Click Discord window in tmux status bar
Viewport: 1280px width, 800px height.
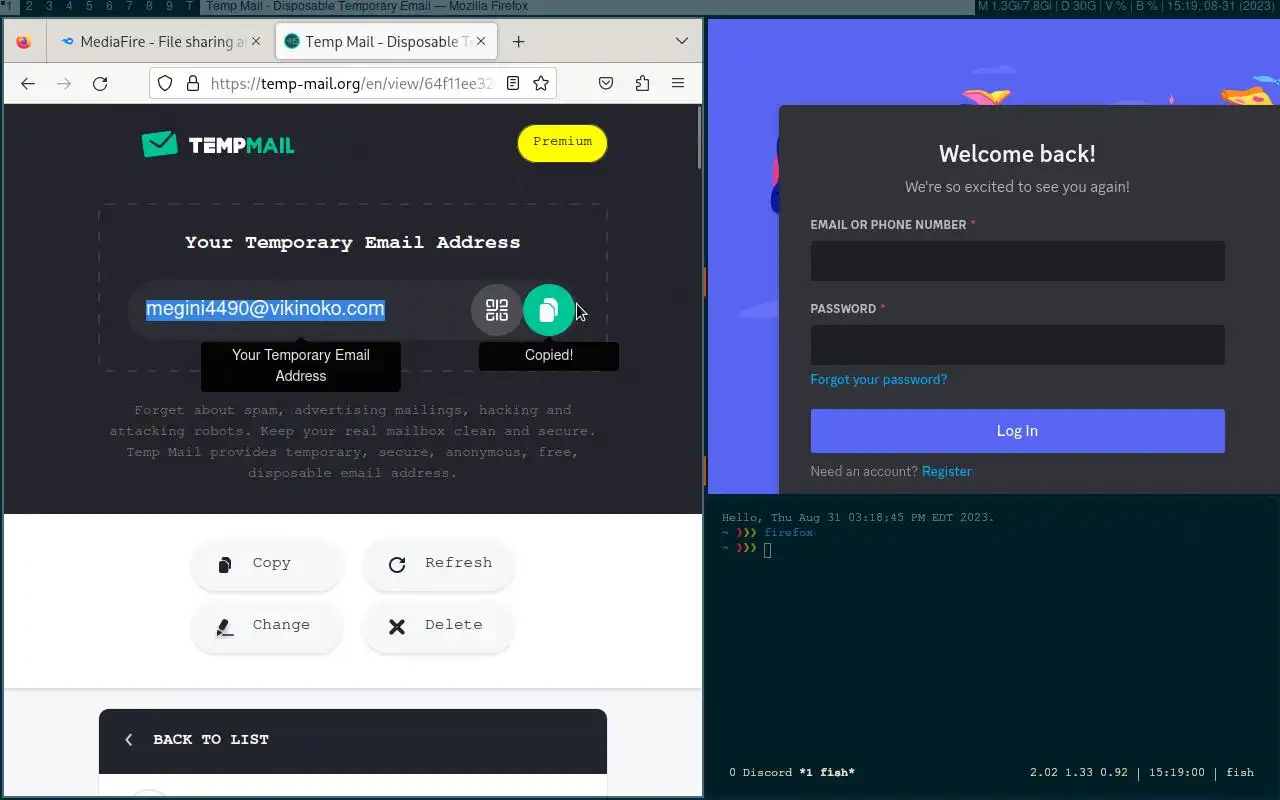(x=759, y=773)
